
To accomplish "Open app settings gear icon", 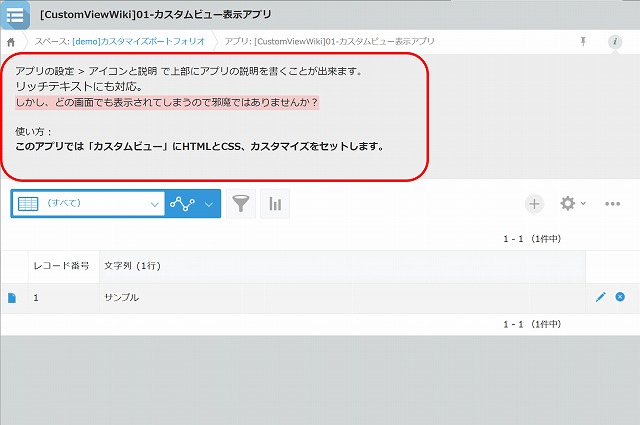I will coord(567,203).
